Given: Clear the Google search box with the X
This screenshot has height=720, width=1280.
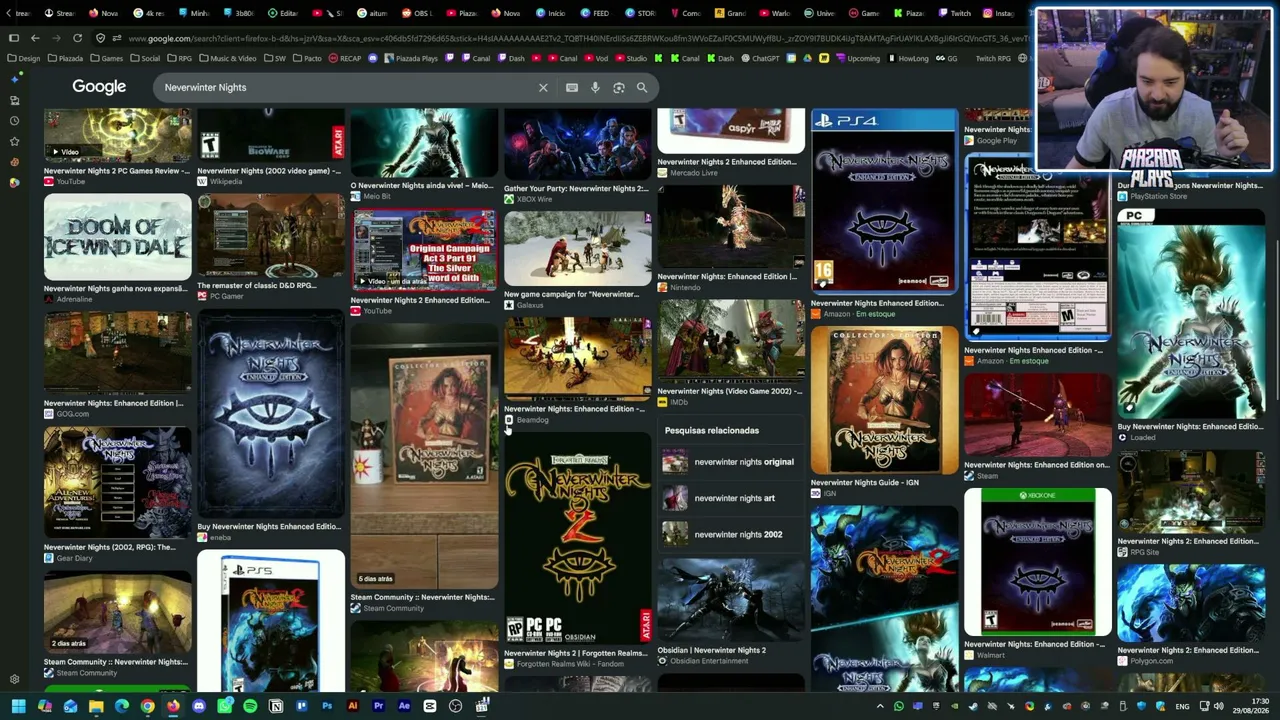Looking at the screenshot, I should point(543,88).
